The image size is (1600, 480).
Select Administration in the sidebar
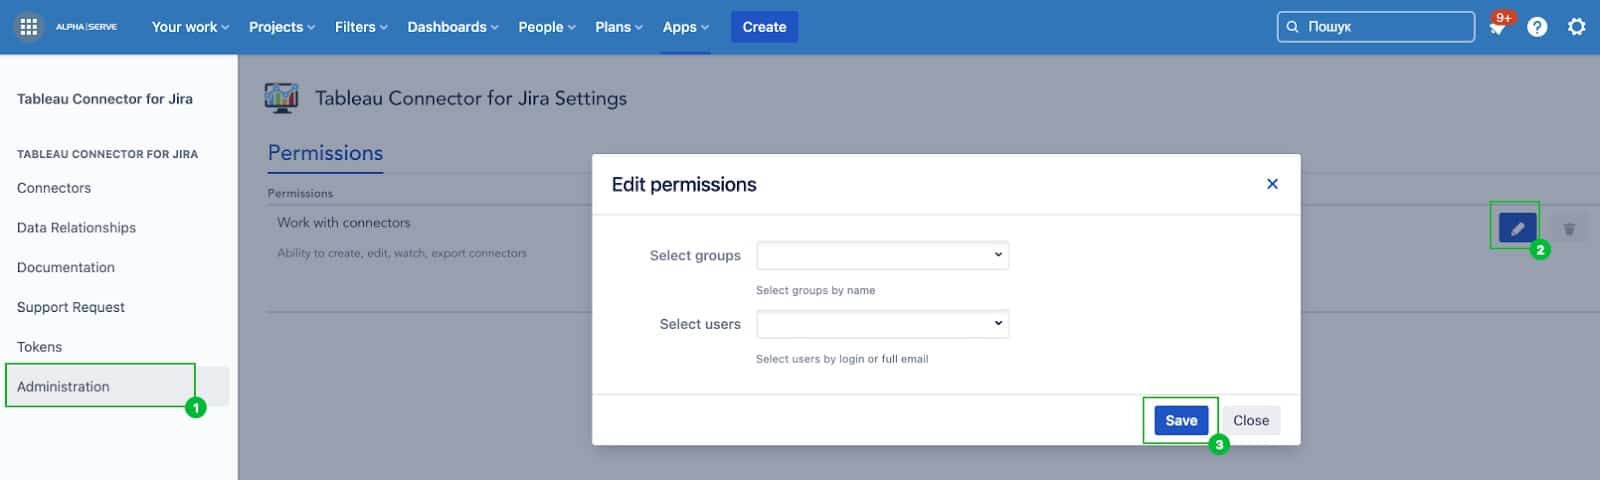[117, 386]
